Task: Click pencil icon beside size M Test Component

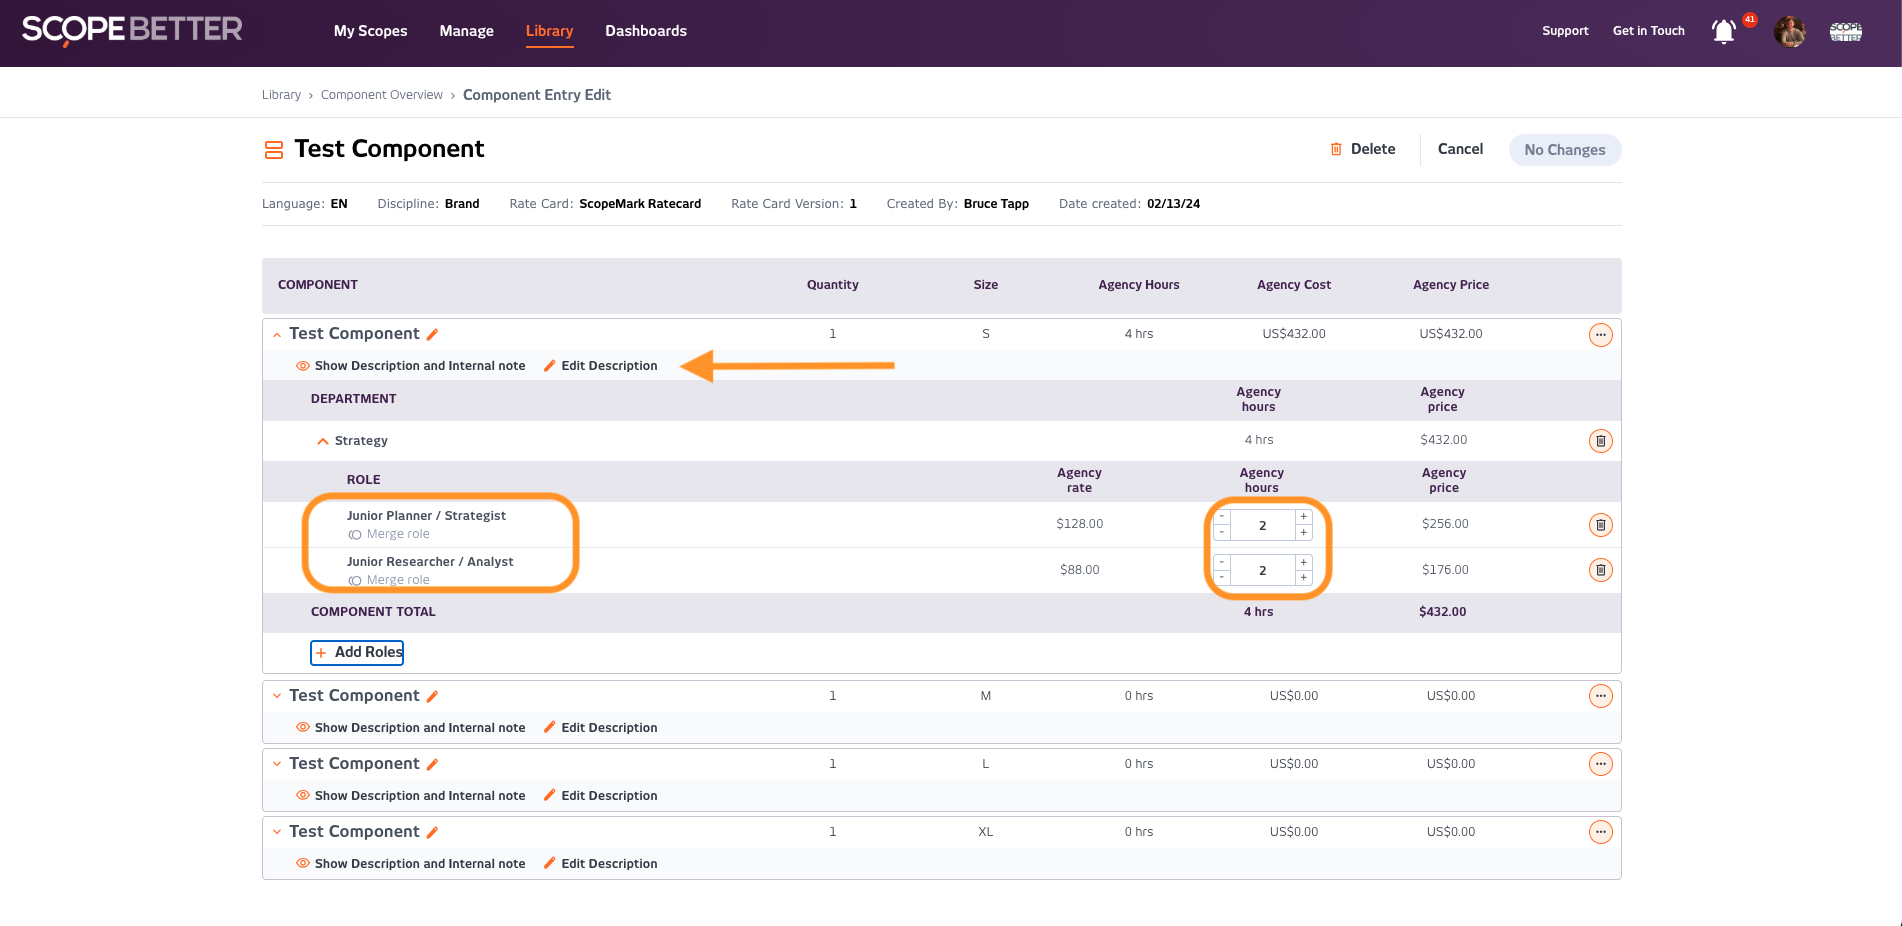Action: pyautogui.click(x=432, y=697)
